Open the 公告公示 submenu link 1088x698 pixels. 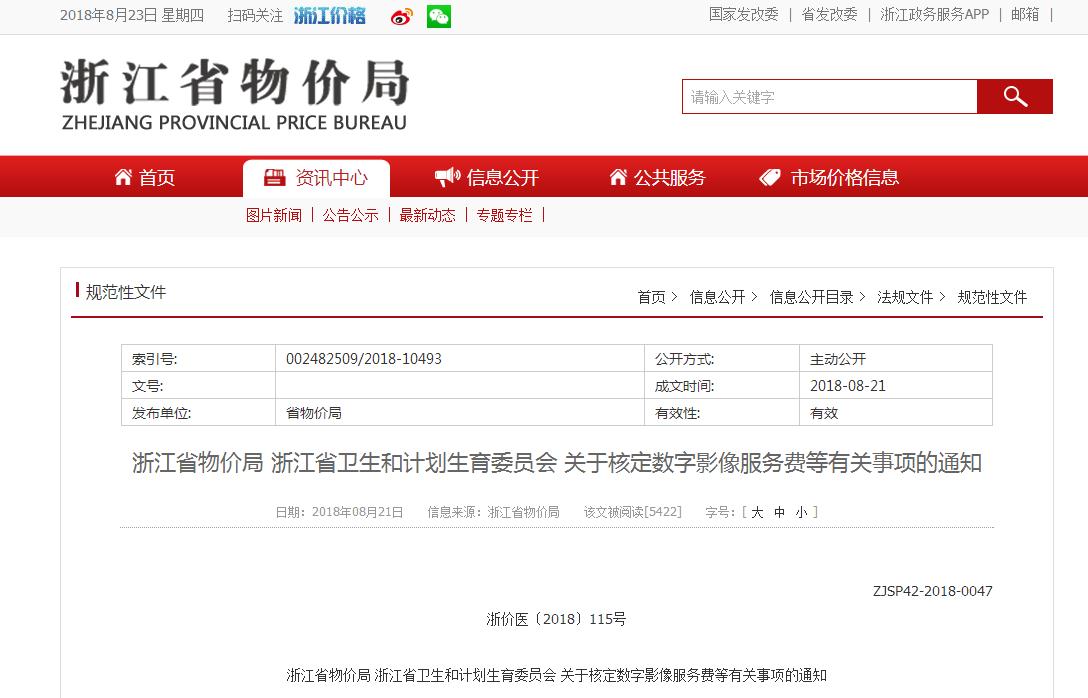pyautogui.click(x=350, y=215)
